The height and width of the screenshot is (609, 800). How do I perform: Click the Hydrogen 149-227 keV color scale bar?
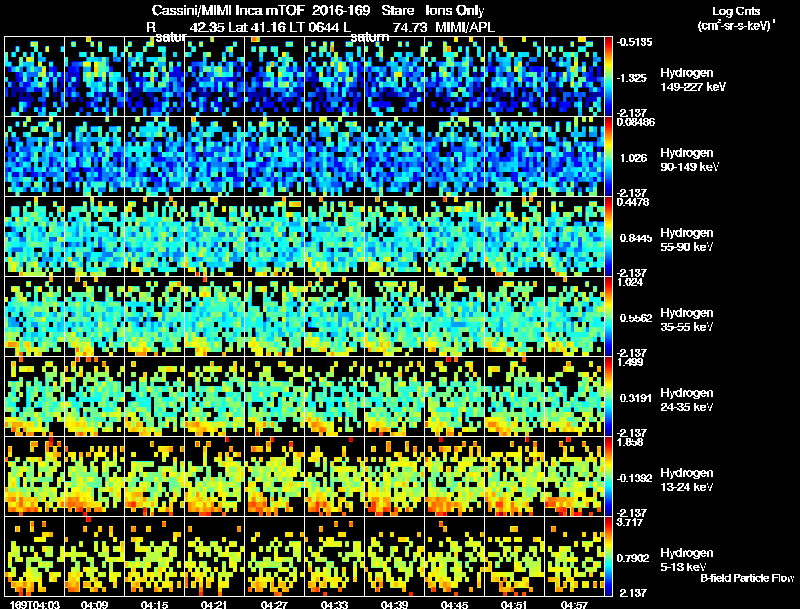point(608,77)
